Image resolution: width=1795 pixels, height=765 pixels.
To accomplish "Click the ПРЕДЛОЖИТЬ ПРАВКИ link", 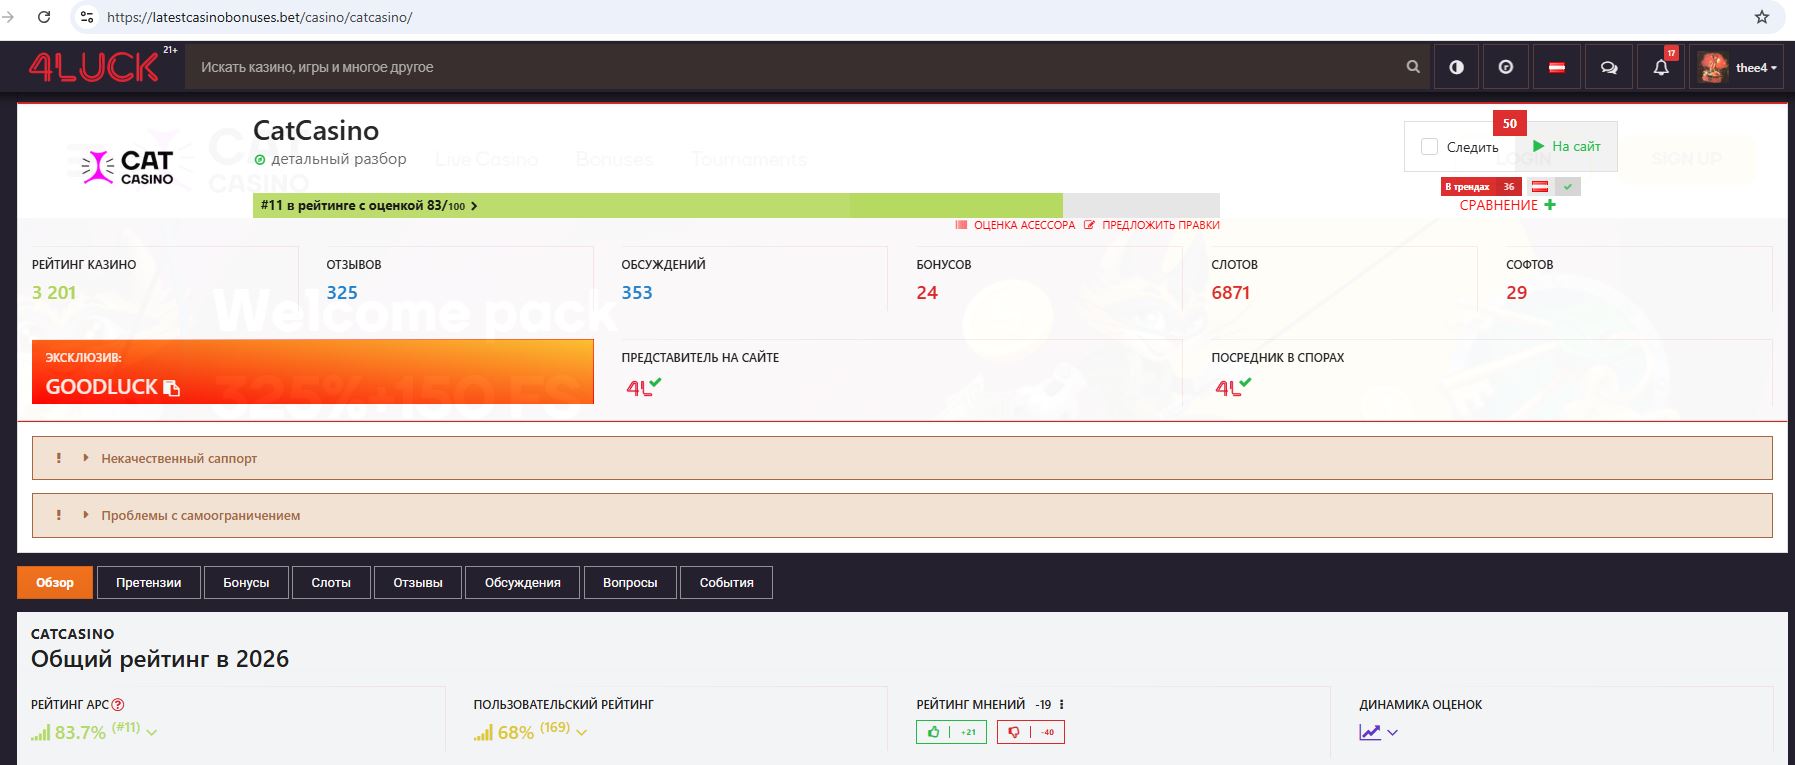I will (x=1160, y=225).
